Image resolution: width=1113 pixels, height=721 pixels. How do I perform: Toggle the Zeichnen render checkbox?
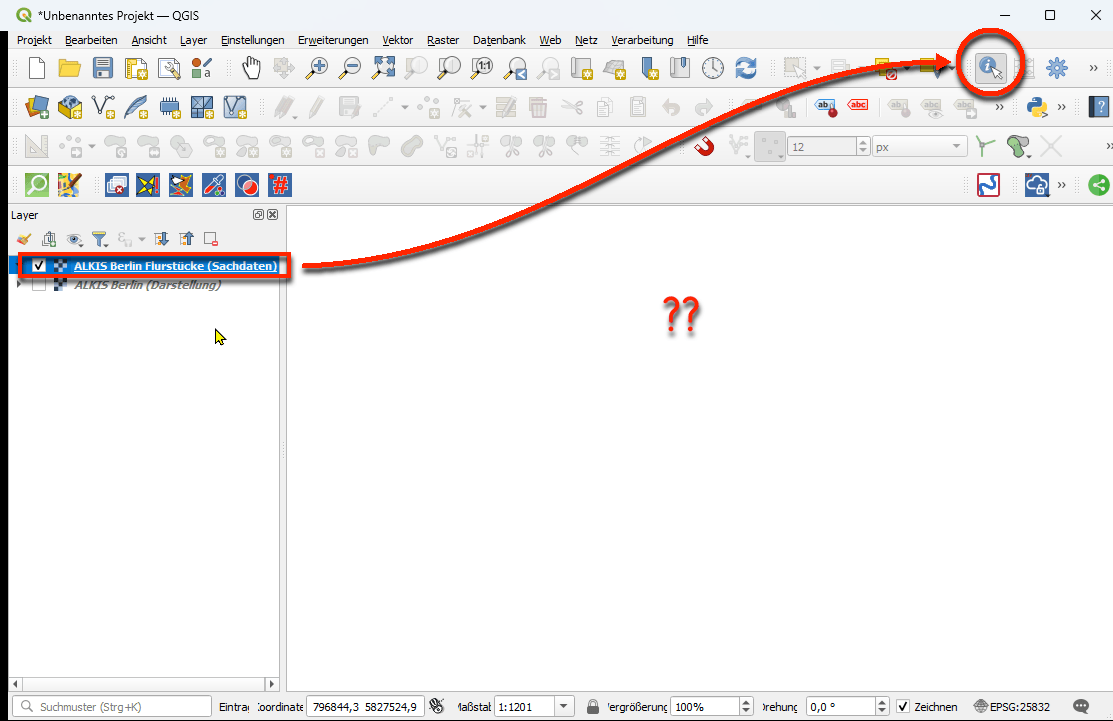pyautogui.click(x=903, y=706)
